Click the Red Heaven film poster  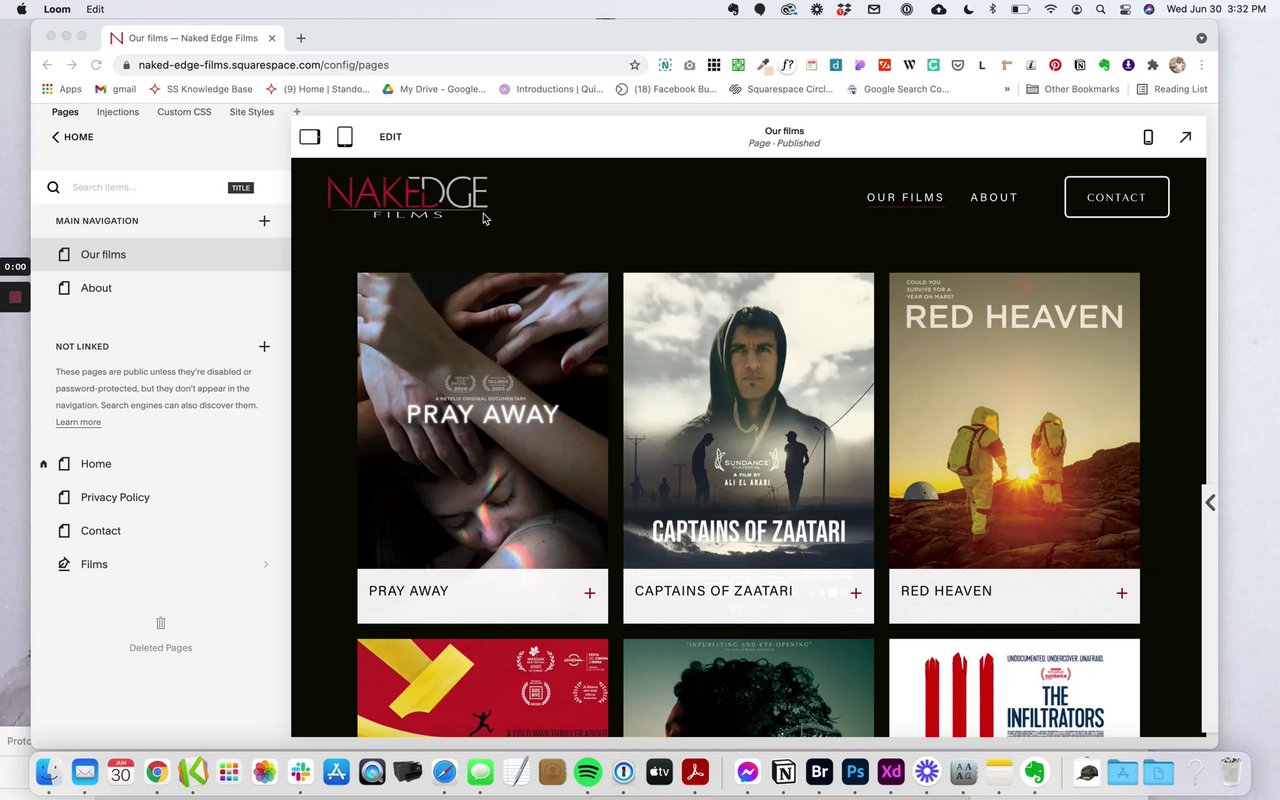1015,421
